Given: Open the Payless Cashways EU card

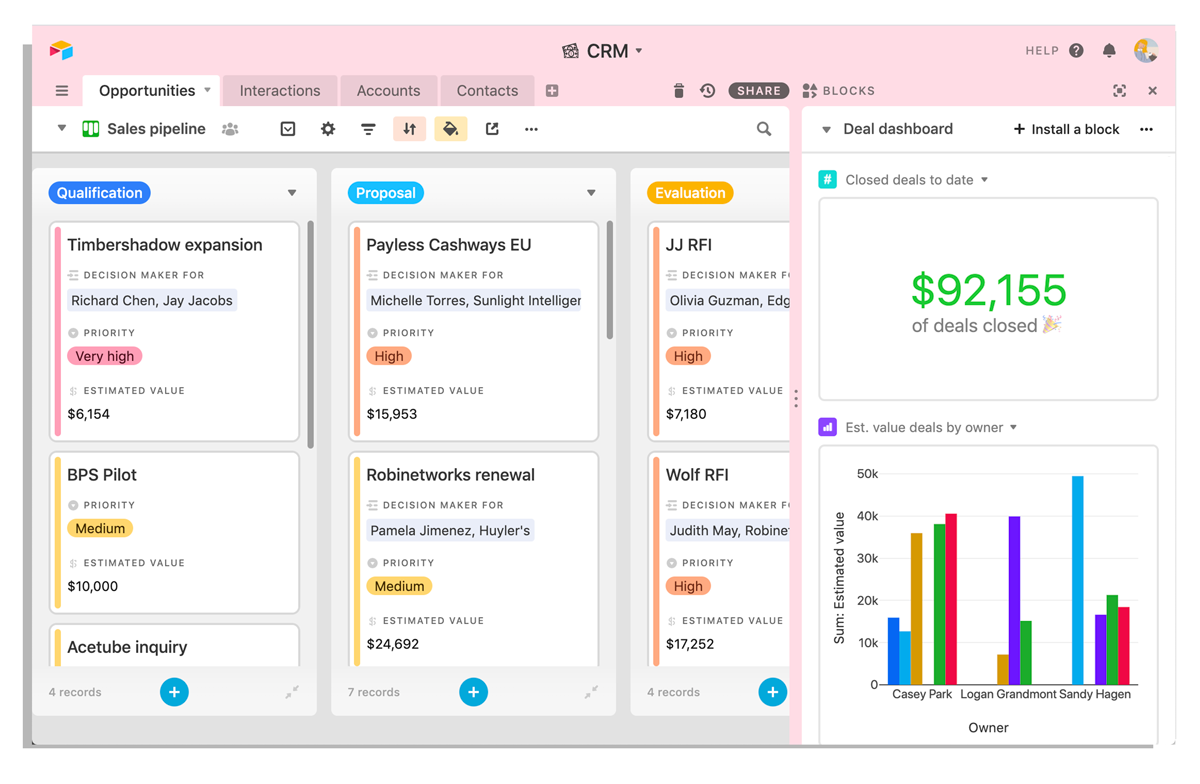Looking at the screenshot, I should [x=474, y=332].
